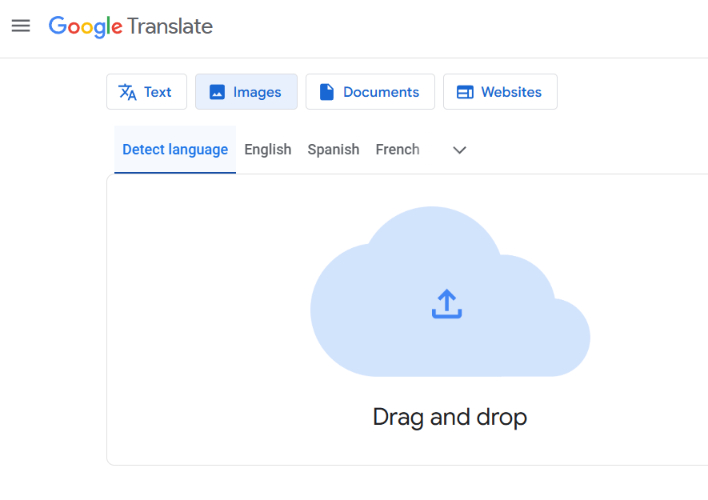Click the Google logo
The height and width of the screenshot is (500, 708).
pyautogui.click(x=85, y=27)
